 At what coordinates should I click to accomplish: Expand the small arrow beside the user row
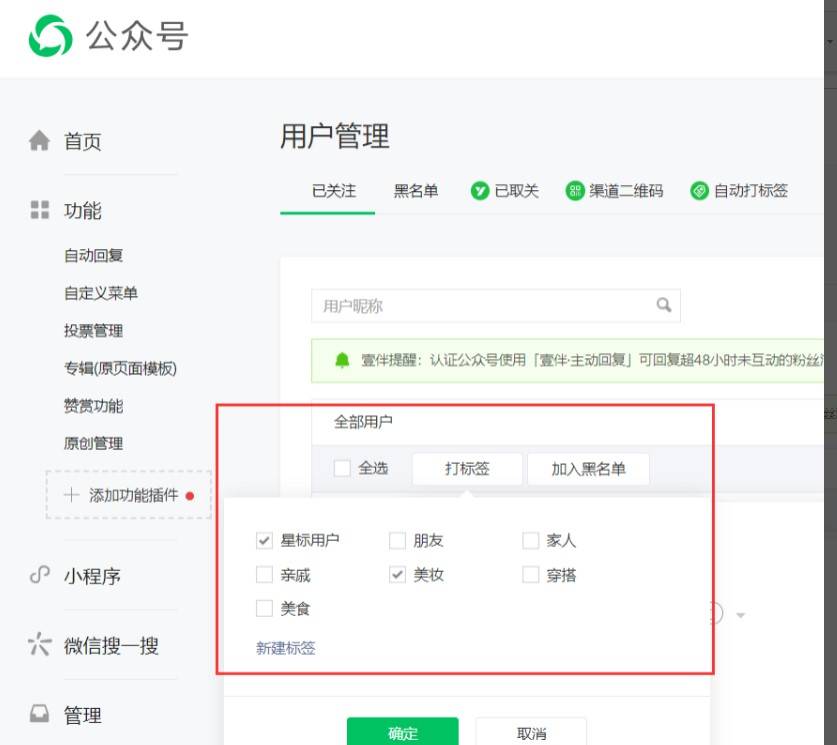pos(740,615)
